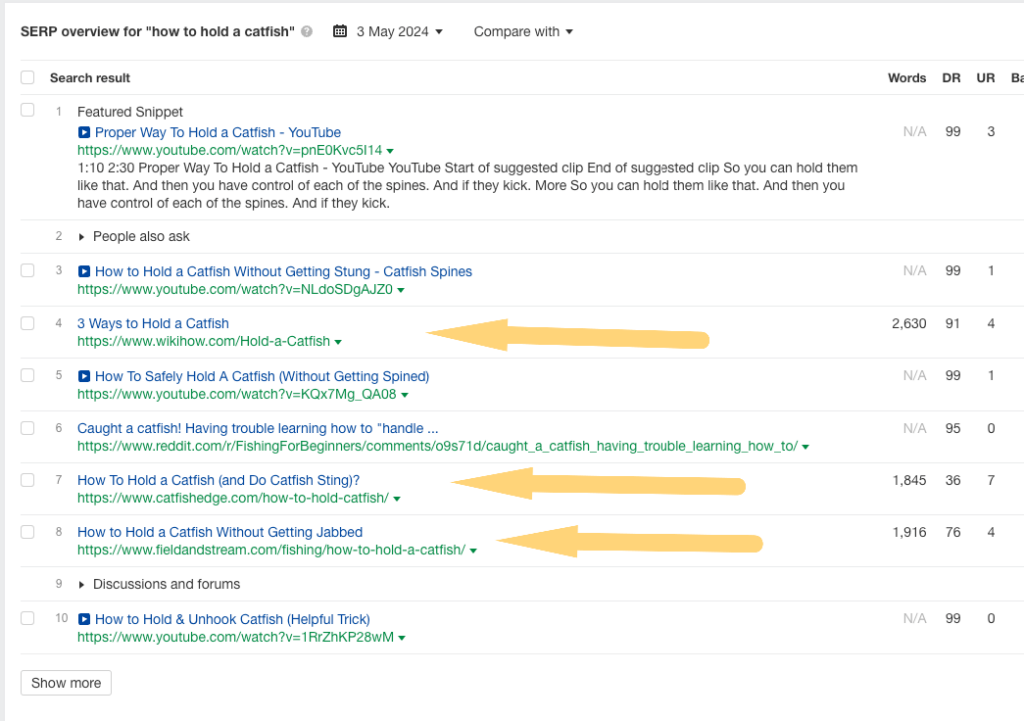Click the Show more button
1024x721 pixels.
tap(66, 682)
